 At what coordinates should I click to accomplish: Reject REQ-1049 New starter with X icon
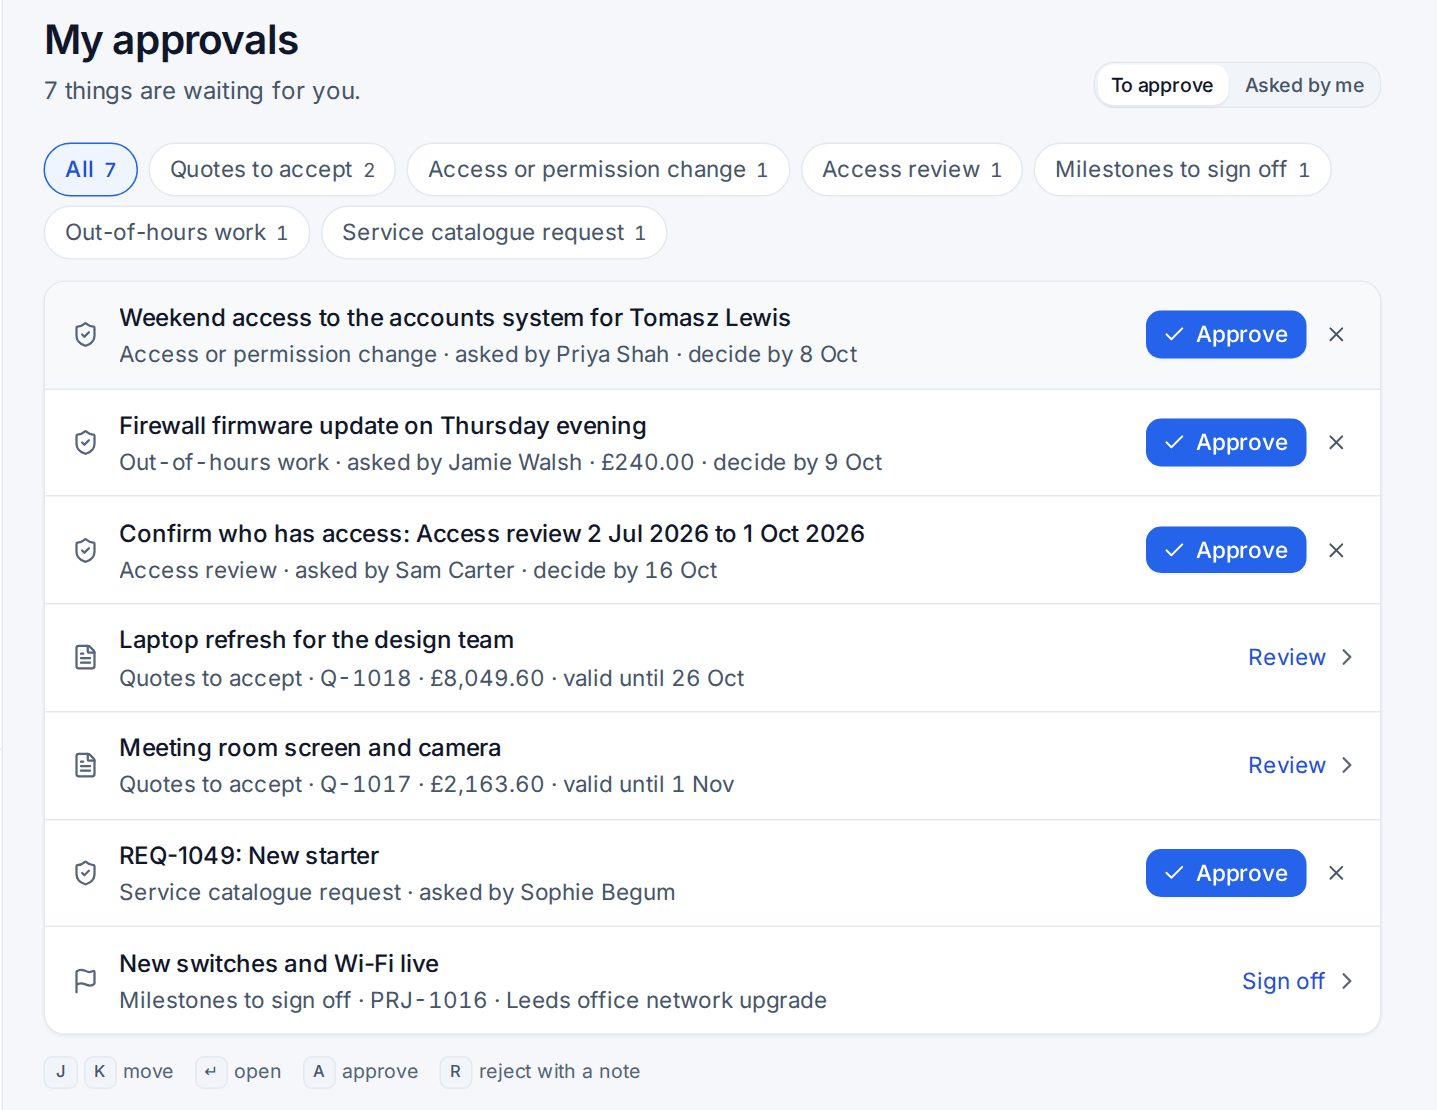coord(1336,873)
